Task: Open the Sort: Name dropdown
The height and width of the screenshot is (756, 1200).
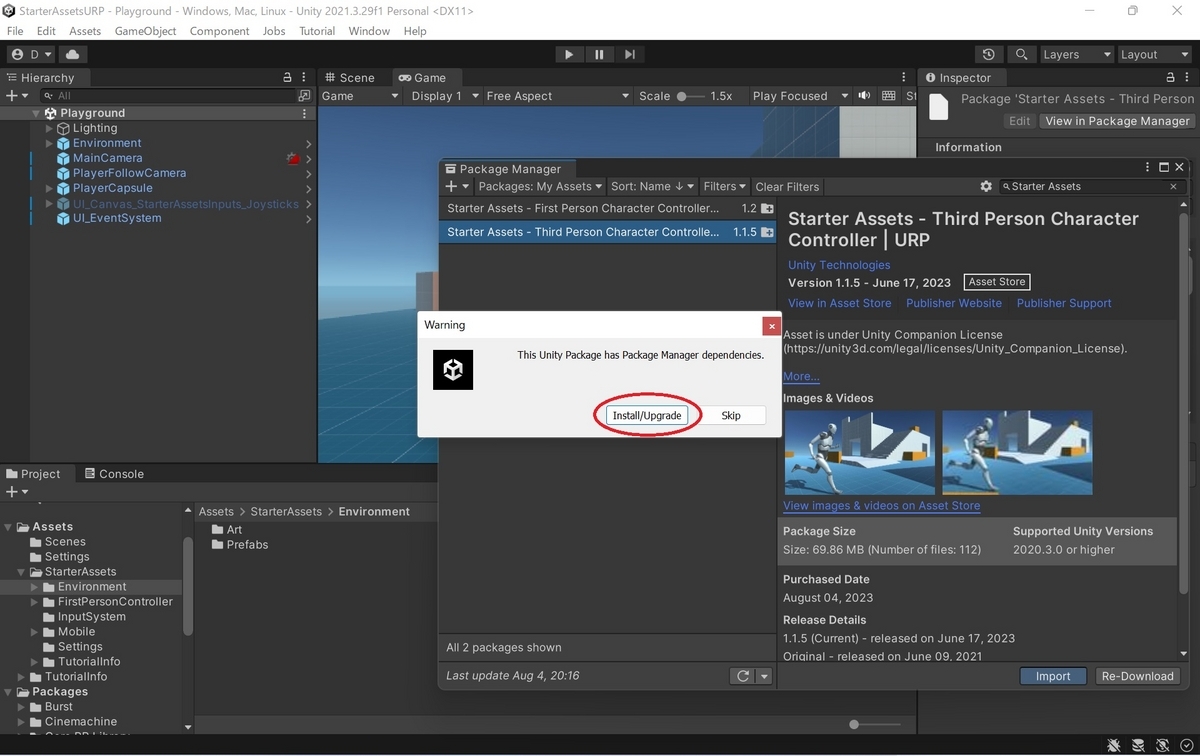Action: click(652, 186)
